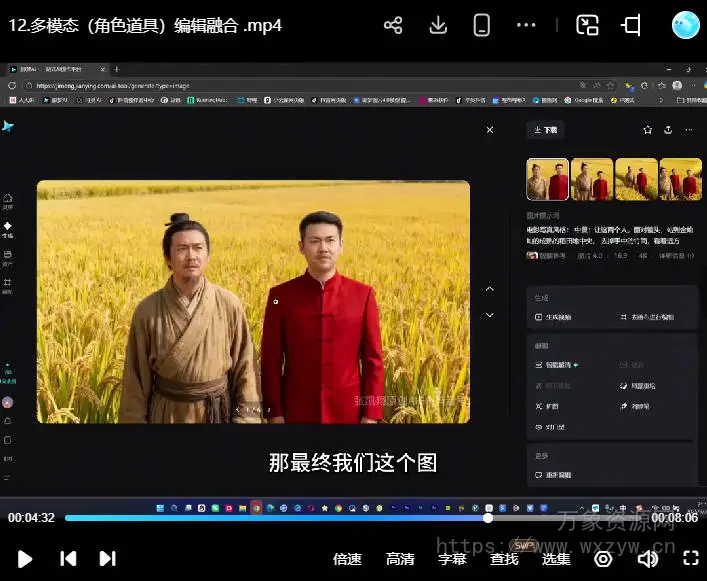Enable picture-in-picture mini window mode

588,26
